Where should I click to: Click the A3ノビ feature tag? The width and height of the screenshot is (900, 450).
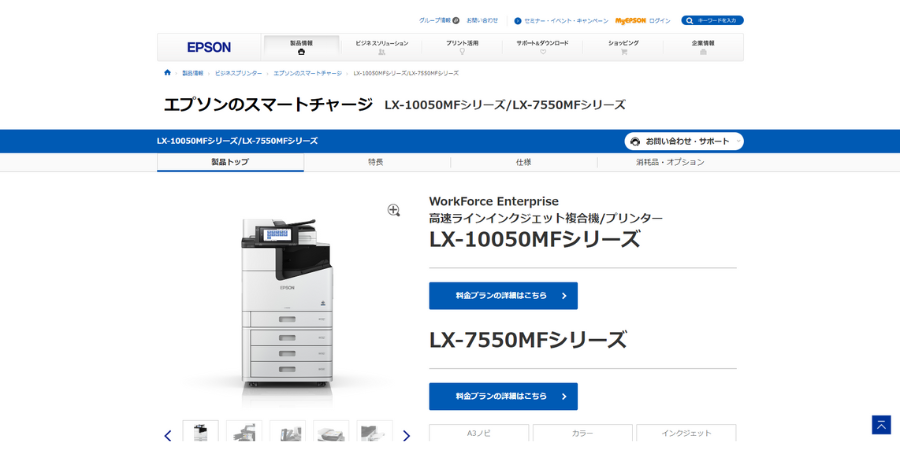click(479, 433)
